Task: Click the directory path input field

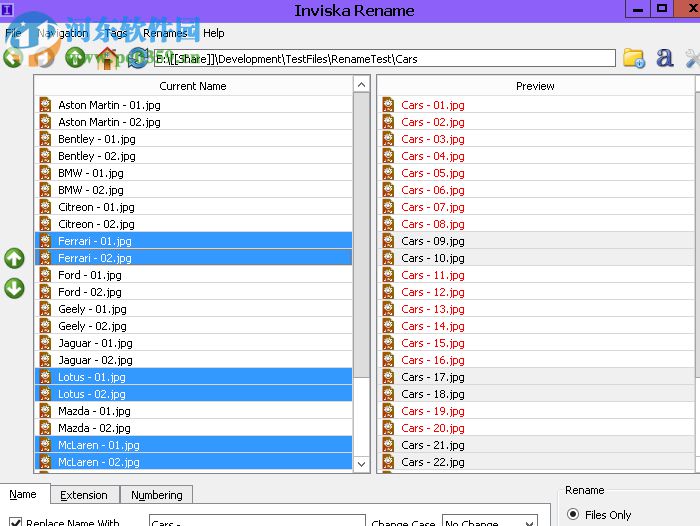Action: pyautogui.click(x=385, y=59)
